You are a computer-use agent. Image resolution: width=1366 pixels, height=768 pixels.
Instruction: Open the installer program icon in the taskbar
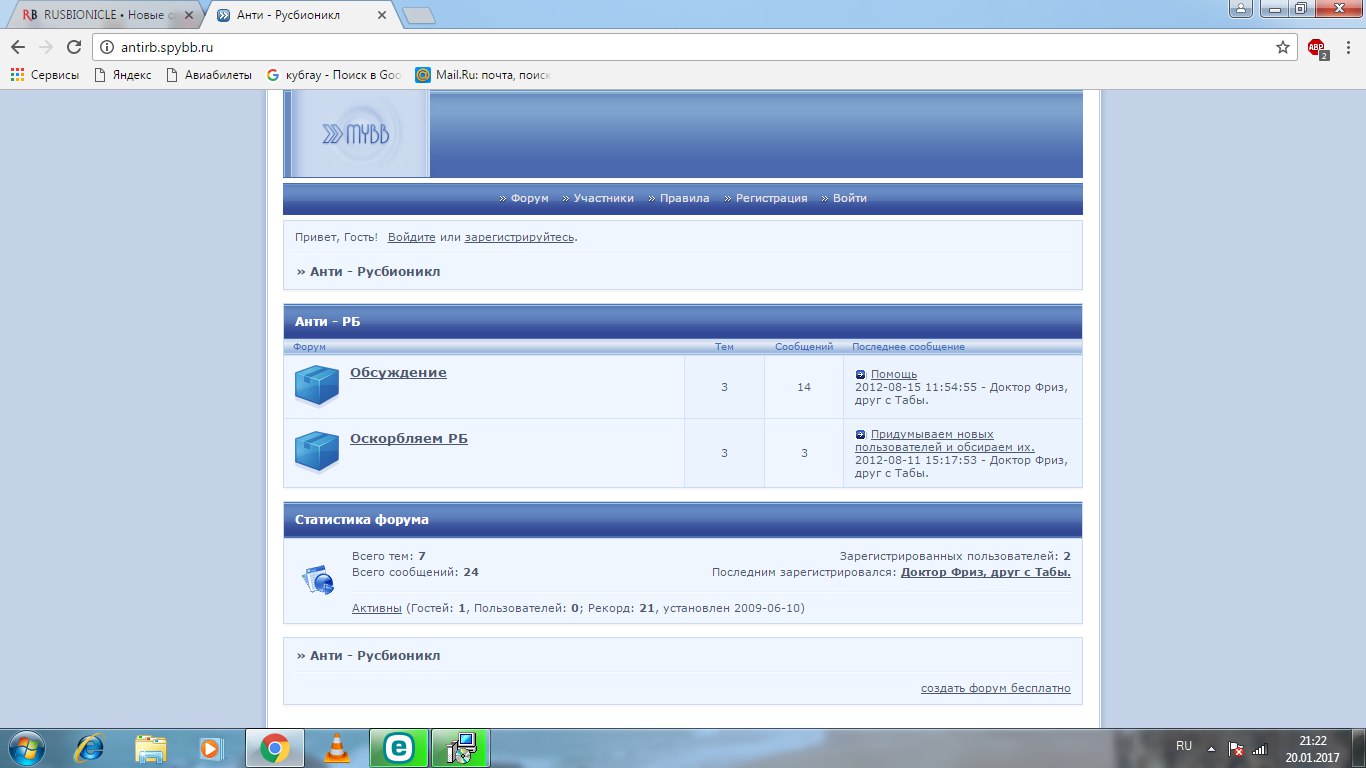point(461,747)
